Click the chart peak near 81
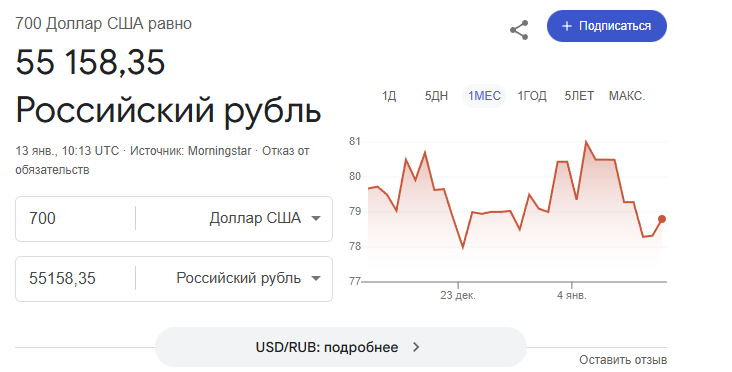 (x=585, y=141)
